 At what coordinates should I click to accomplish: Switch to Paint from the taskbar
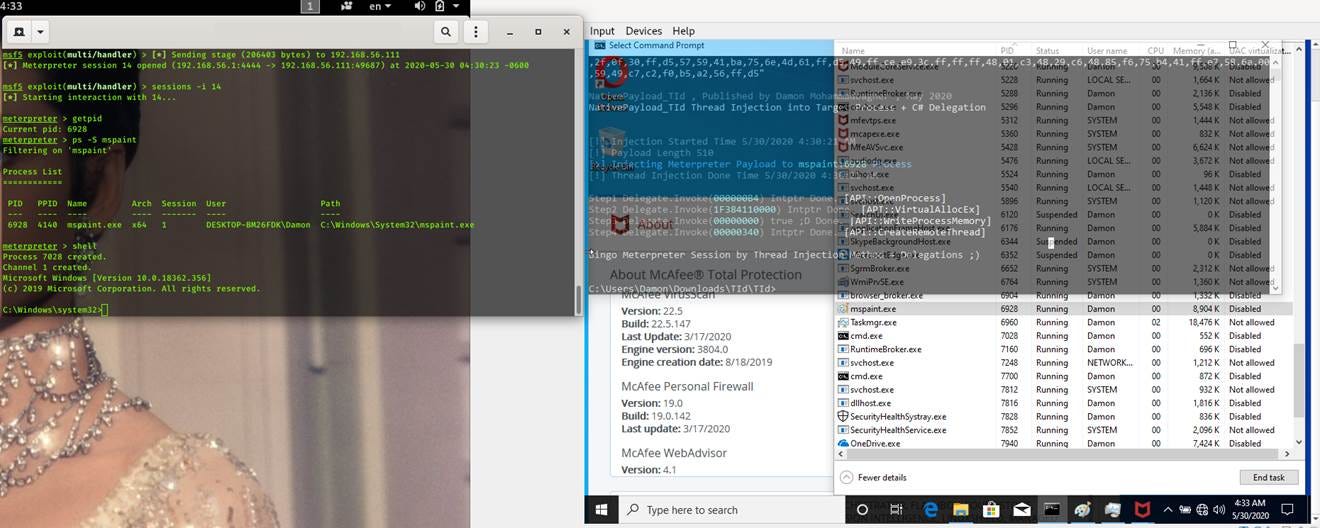[x=1082, y=509]
